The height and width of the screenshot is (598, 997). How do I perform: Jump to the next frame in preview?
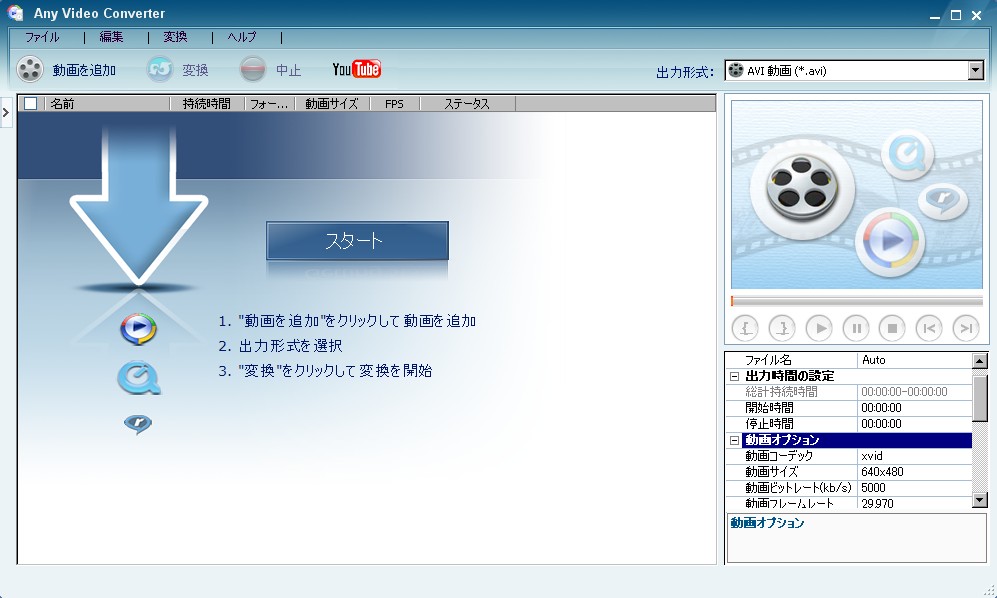pos(966,328)
